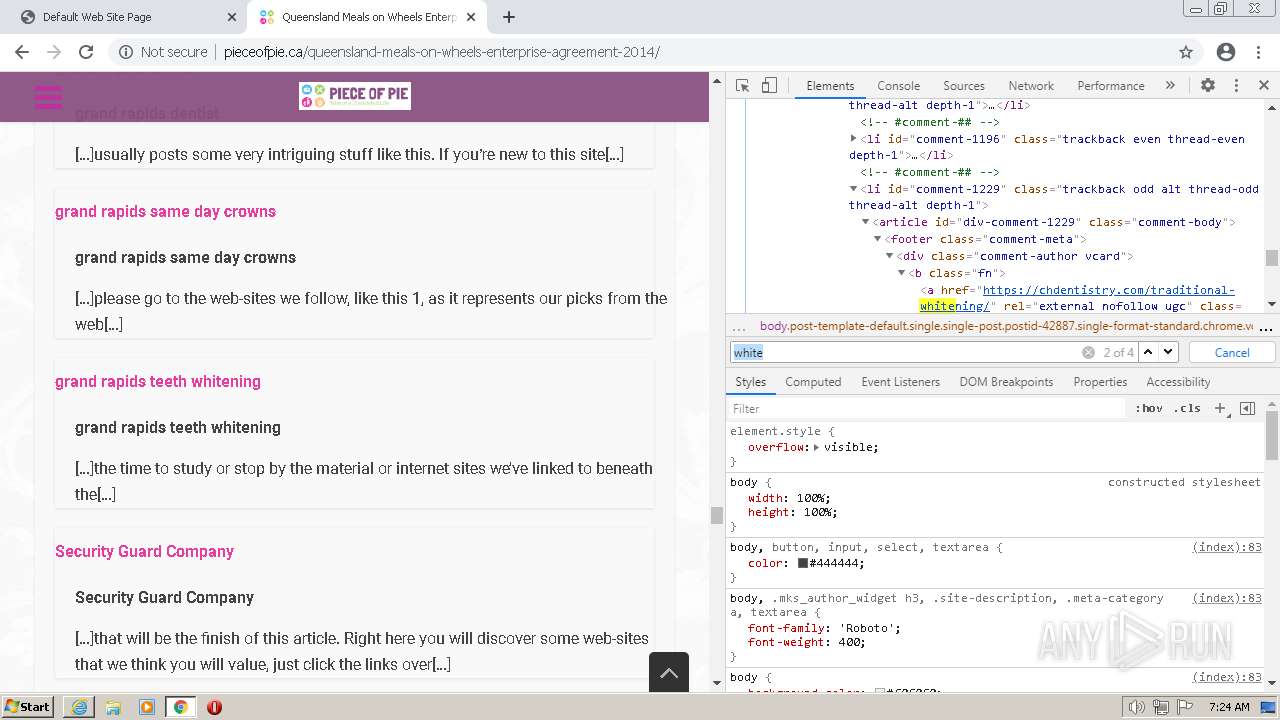Open the DOM Breakpoints tab
Viewport: 1280px width, 720px height.
tap(1006, 382)
